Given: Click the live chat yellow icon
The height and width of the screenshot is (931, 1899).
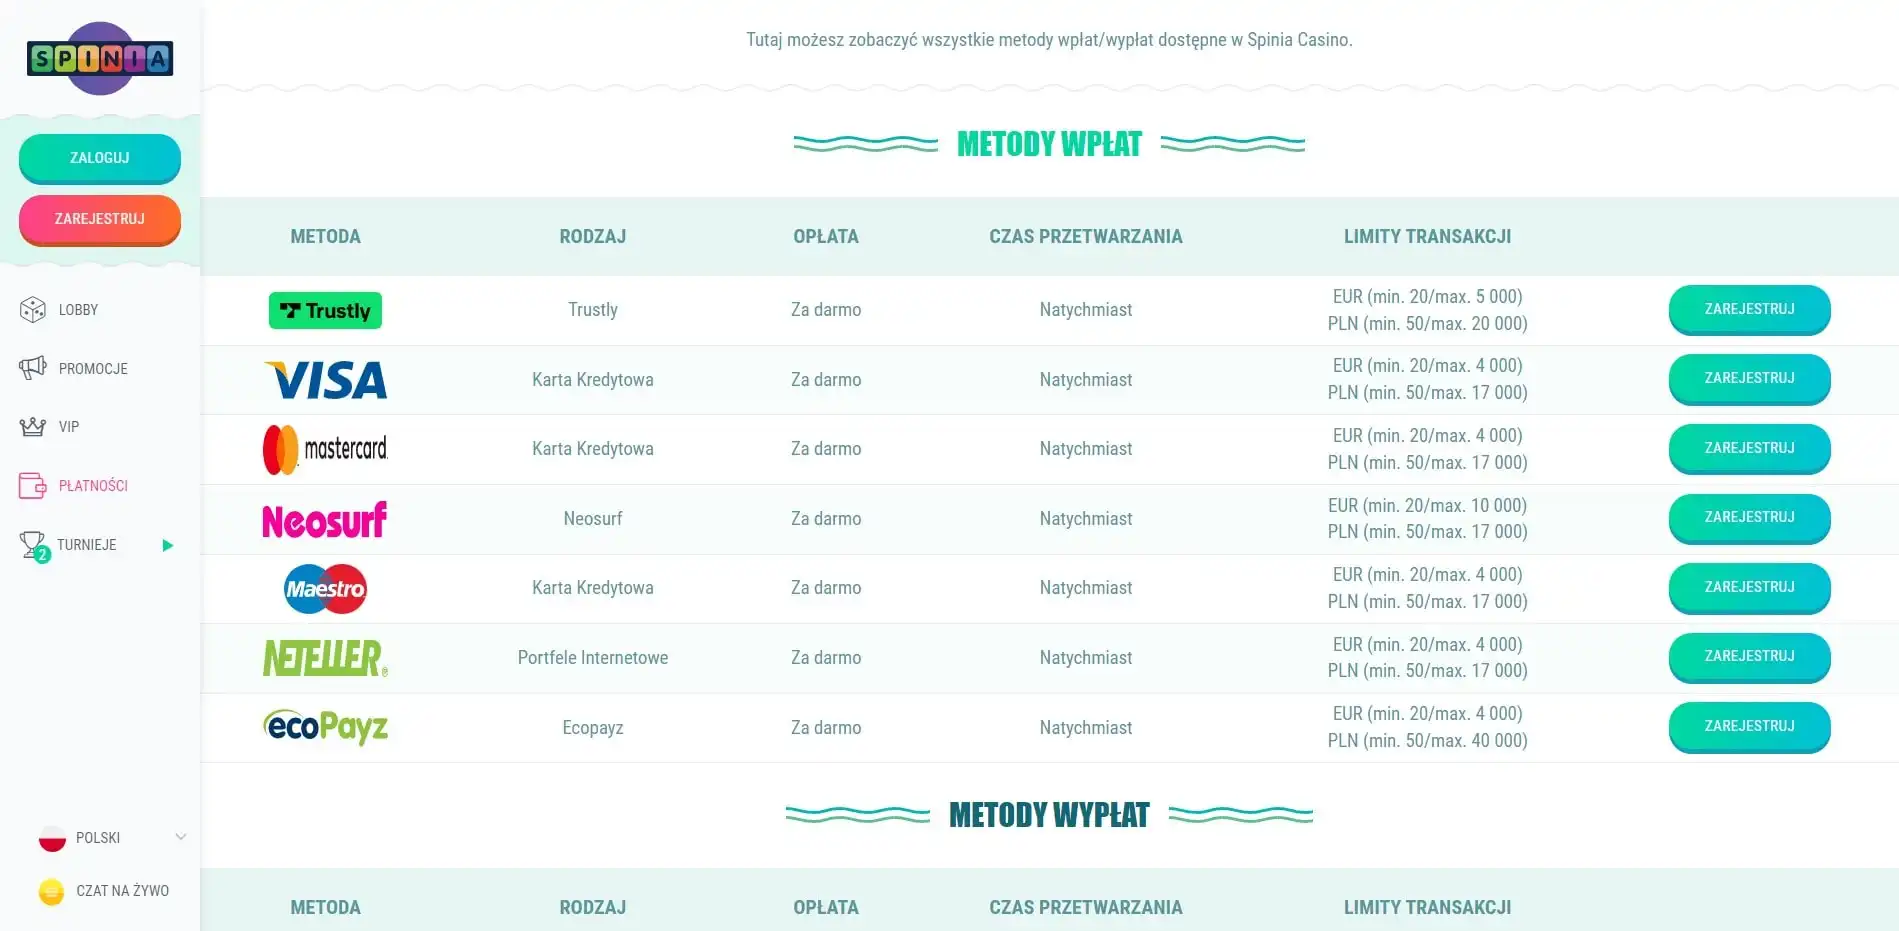Looking at the screenshot, I should [52, 891].
